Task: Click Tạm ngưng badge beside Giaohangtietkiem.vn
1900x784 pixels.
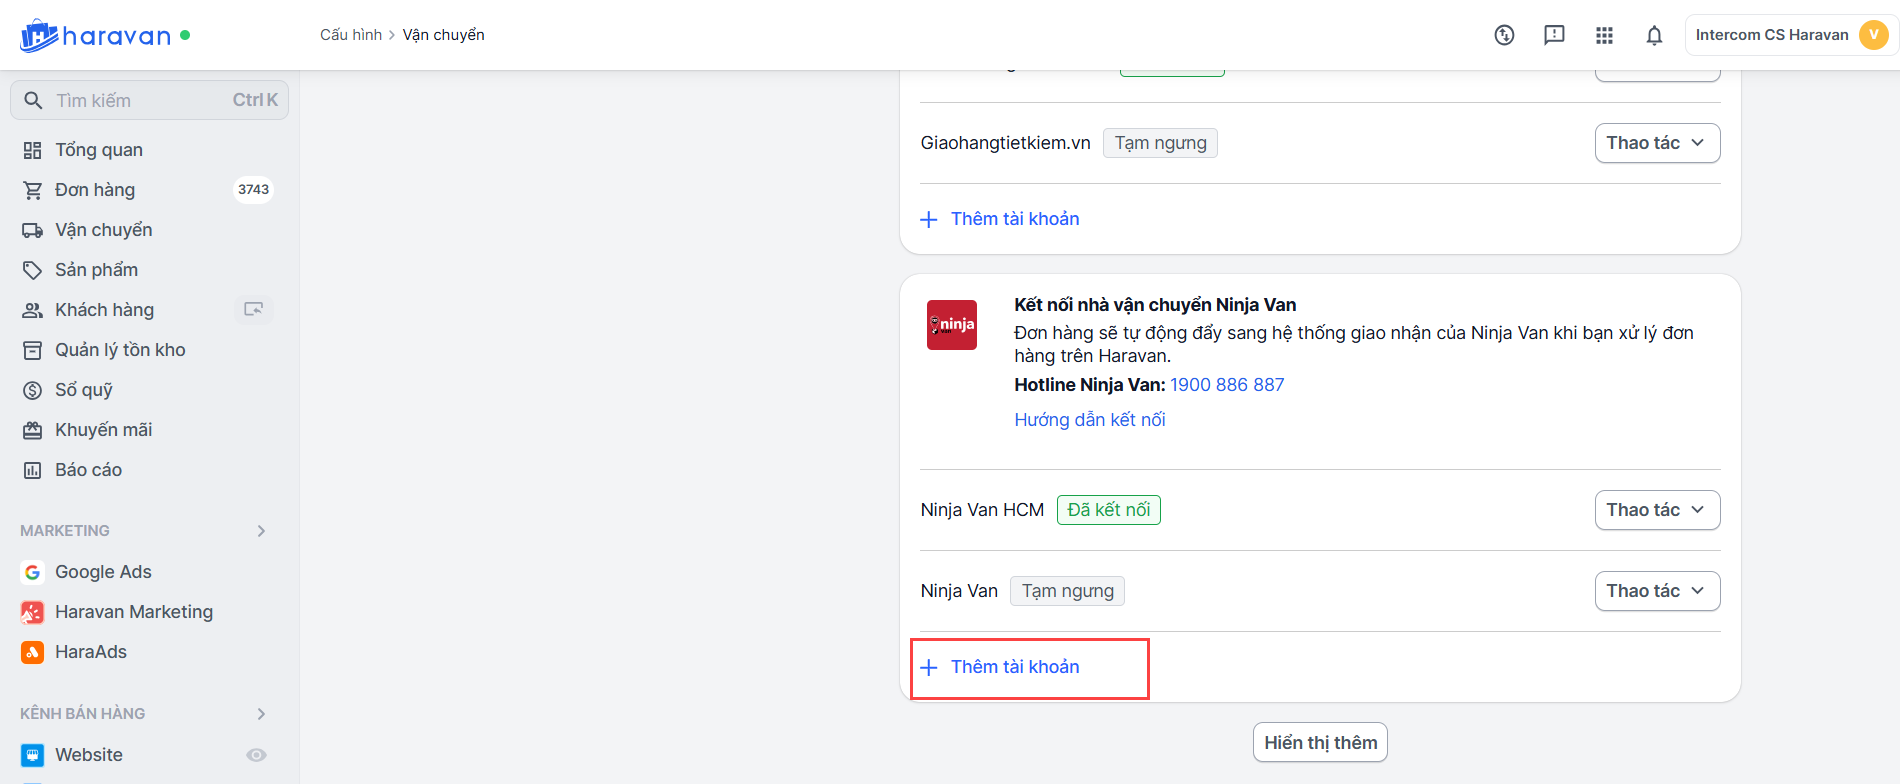Action: pos(1161,143)
